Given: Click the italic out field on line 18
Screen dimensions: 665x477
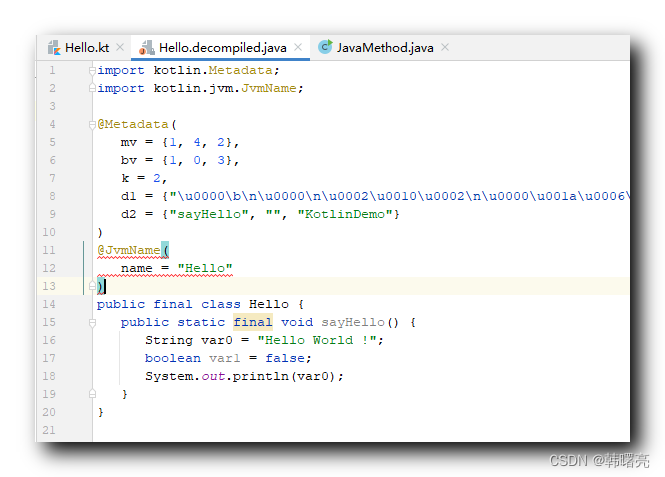Looking at the screenshot, I should tap(213, 376).
